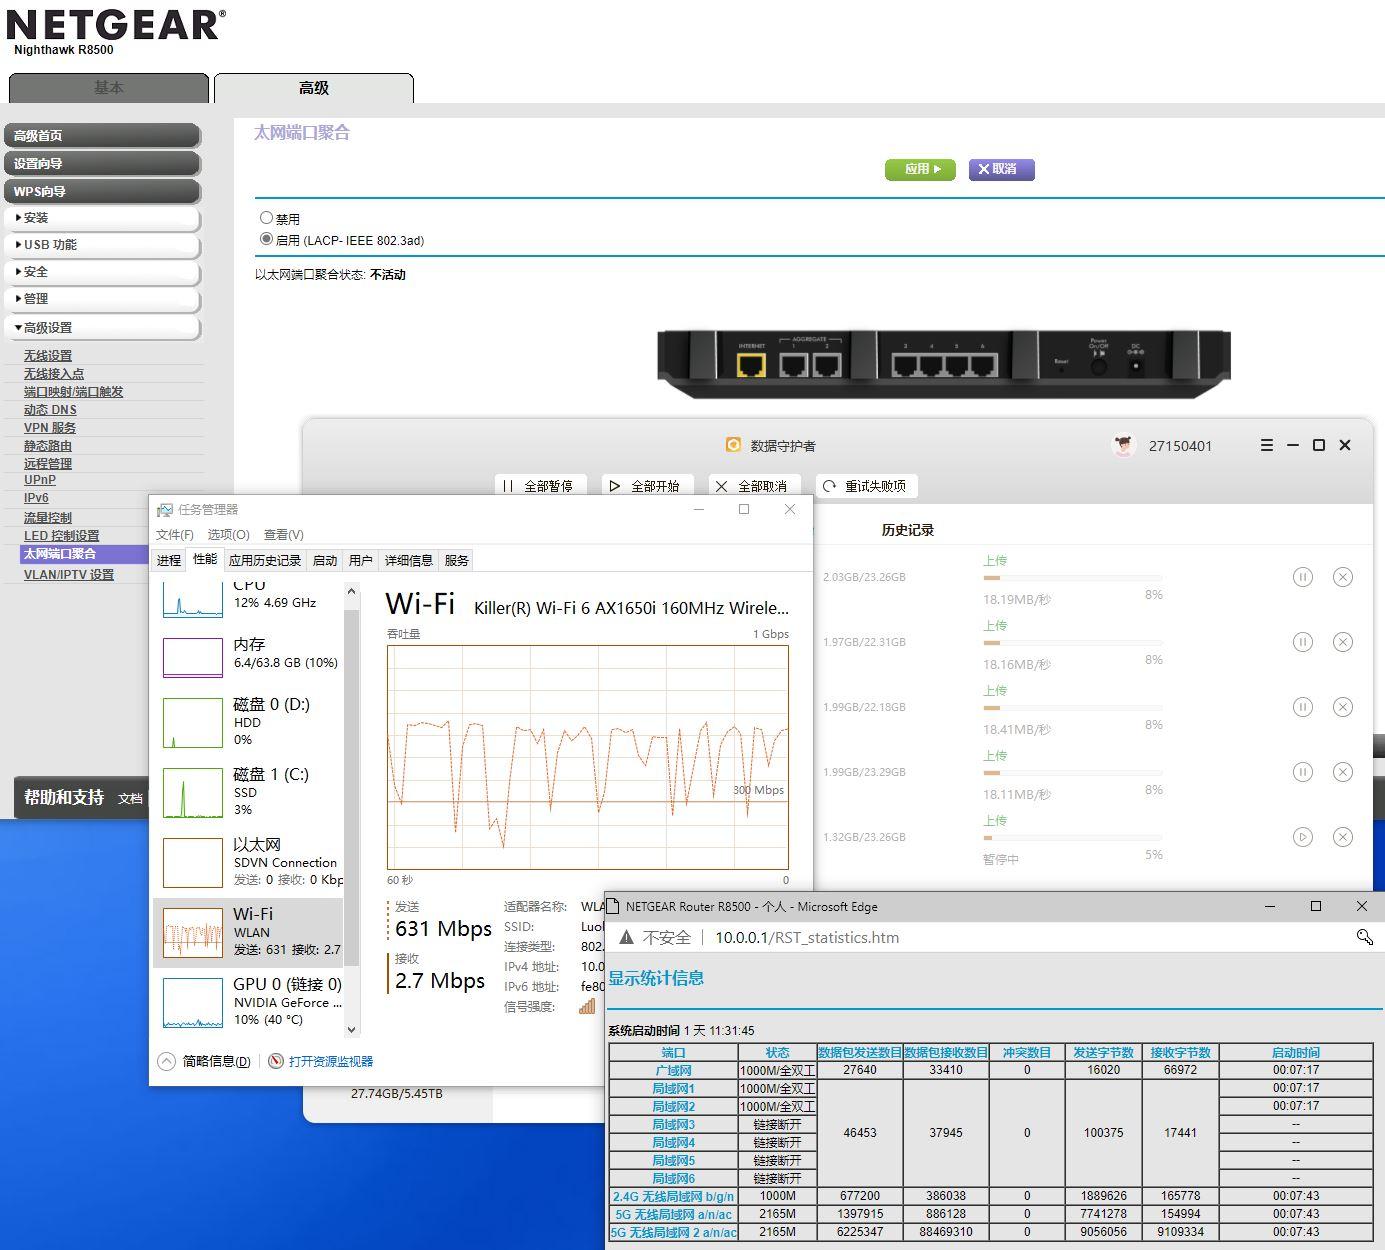
Task: Select the Wi-Fi WLAN performance item
Action: pos(248,932)
